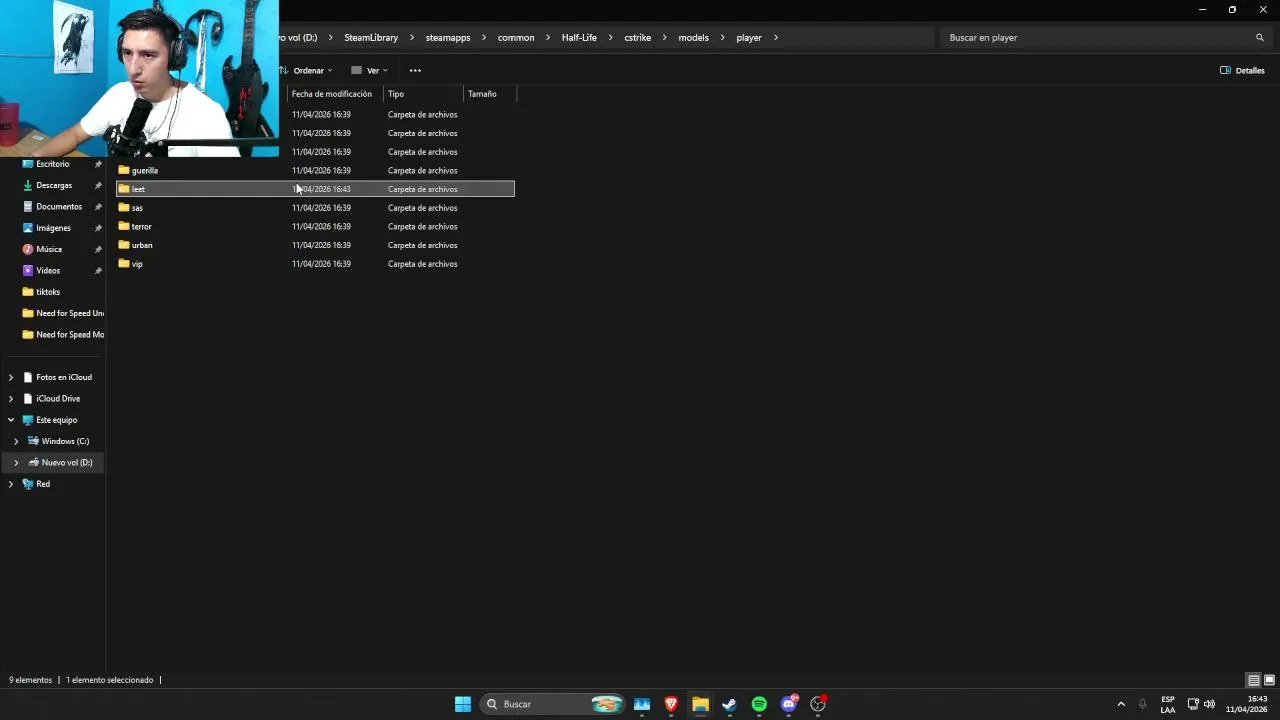Screen dimensions: 1280x720
Task: Open File Explorer taskbar icon
Action: click(700, 704)
